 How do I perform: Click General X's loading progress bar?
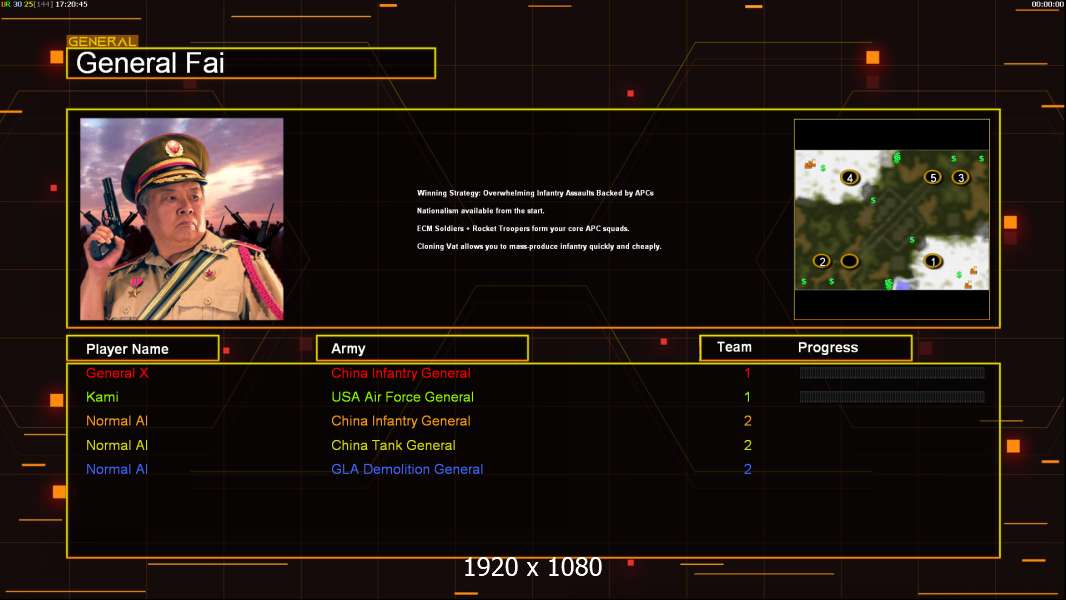(892, 372)
